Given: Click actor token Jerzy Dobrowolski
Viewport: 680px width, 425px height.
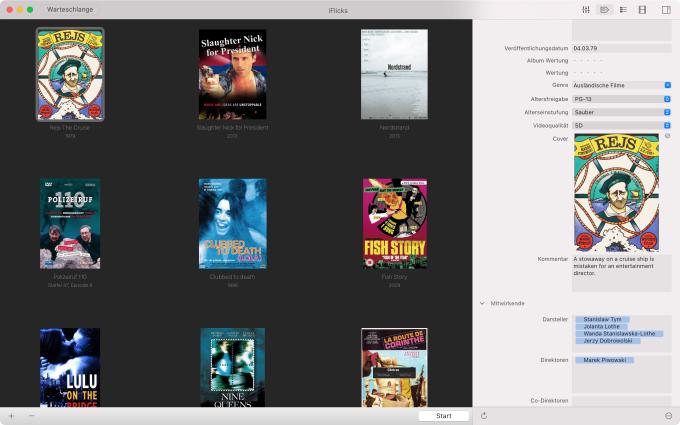Looking at the screenshot, I should click(x=608, y=341).
